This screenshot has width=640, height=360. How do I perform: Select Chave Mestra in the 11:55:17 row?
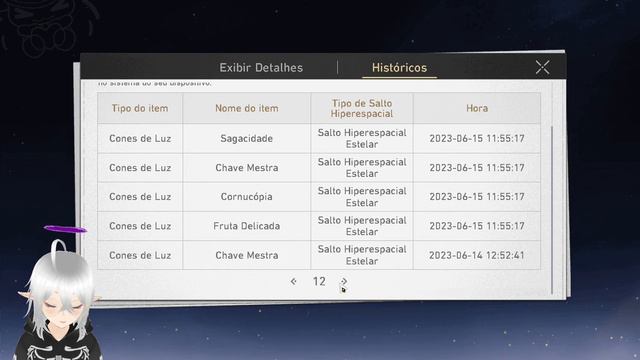tap(247, 168)
